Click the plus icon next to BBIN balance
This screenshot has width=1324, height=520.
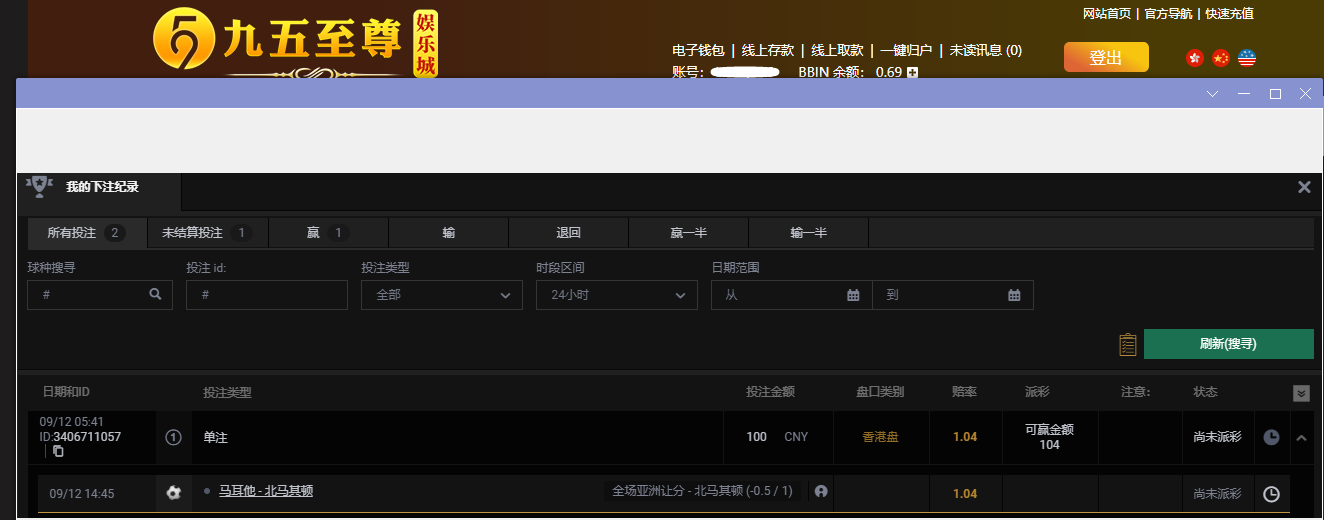[912, 72]
